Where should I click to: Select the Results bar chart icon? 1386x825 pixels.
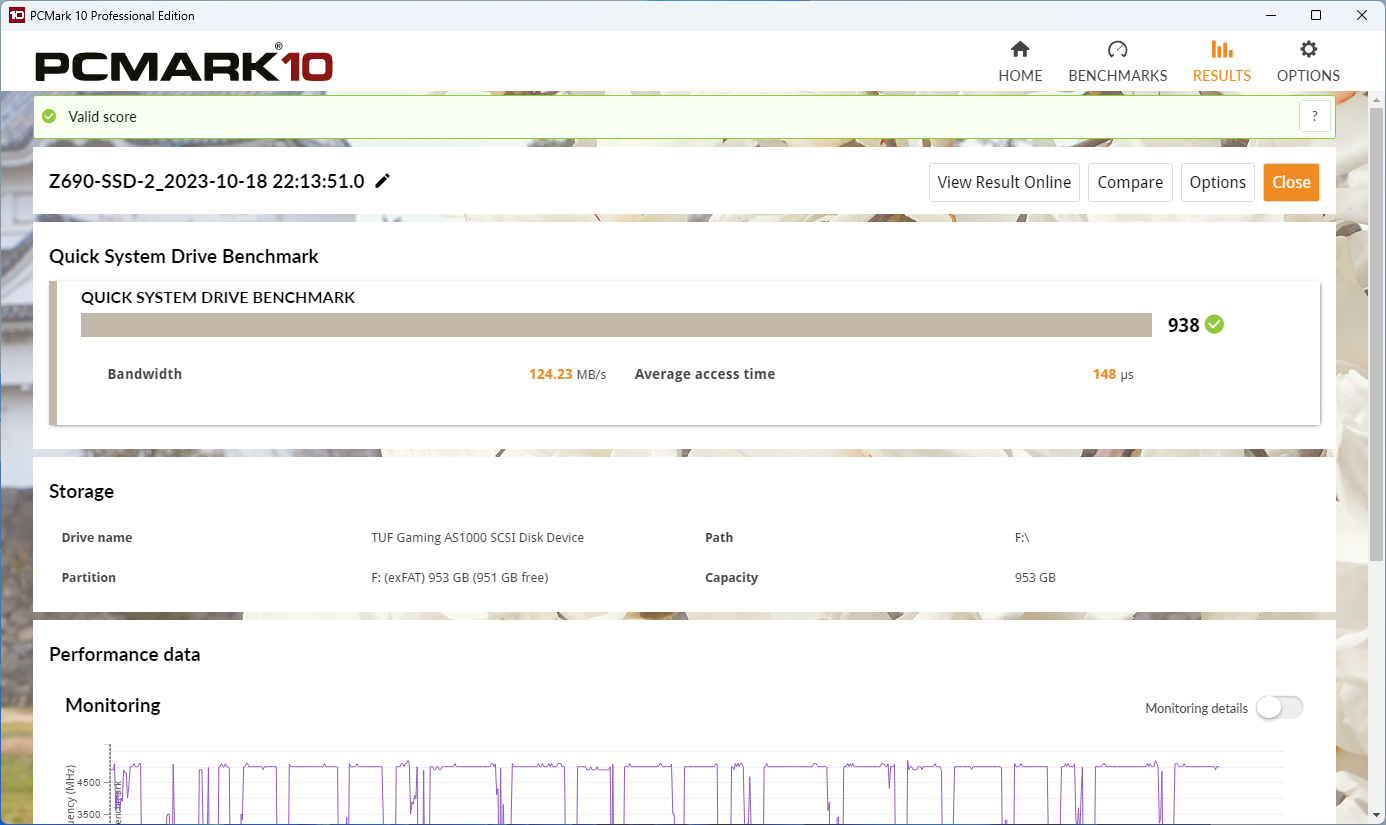click(1221, 50)
